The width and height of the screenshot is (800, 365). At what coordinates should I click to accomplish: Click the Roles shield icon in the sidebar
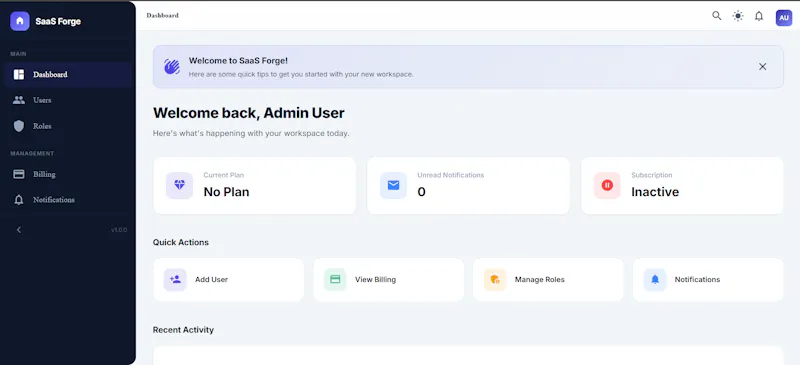point(19,126)
